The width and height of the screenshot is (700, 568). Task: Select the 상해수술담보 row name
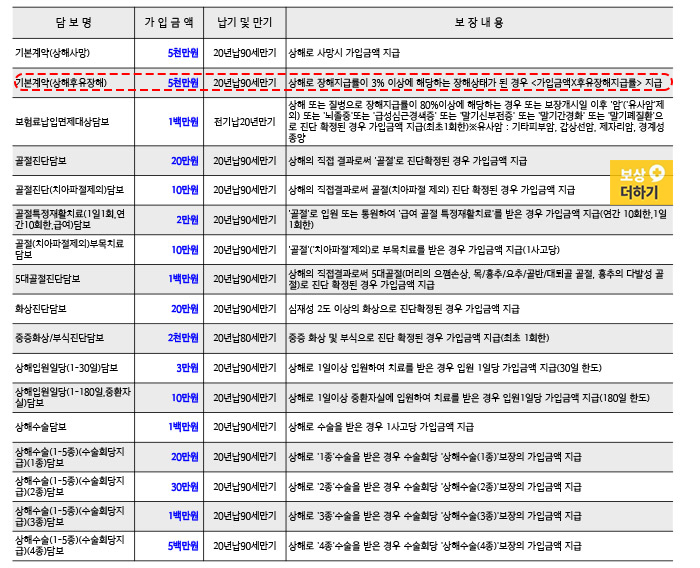(x=44, y=427)
